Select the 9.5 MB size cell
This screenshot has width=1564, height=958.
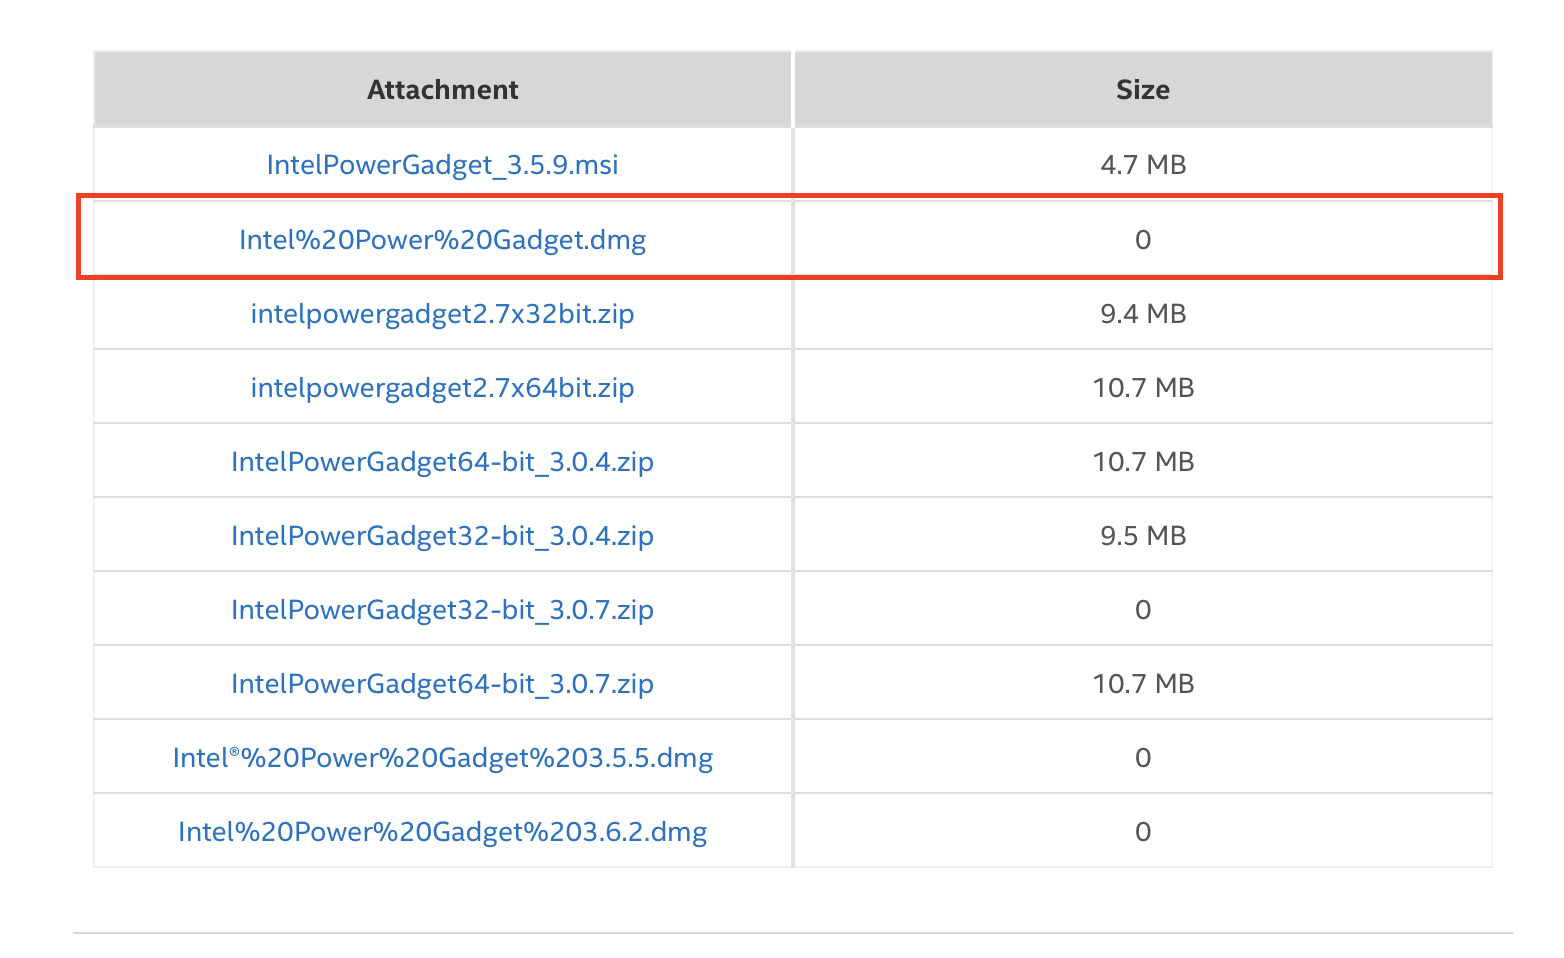click(1143, 536)
